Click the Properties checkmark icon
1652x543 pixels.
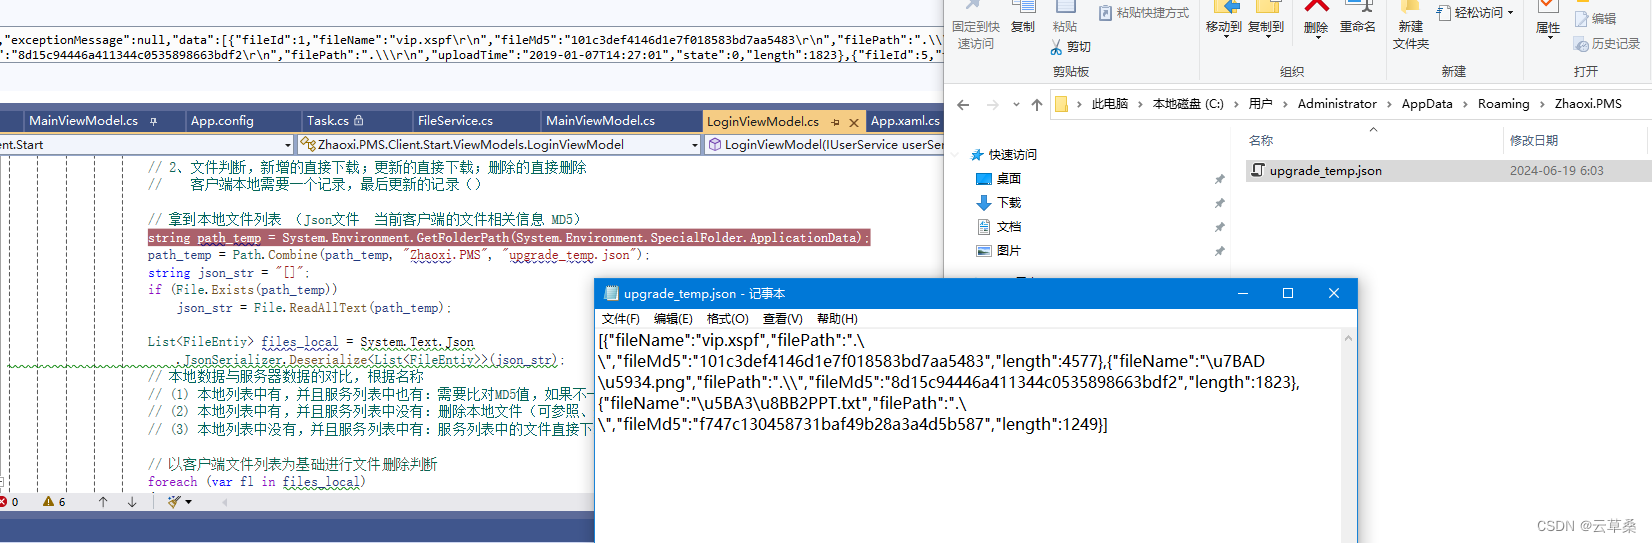[x=1548, y=7]
